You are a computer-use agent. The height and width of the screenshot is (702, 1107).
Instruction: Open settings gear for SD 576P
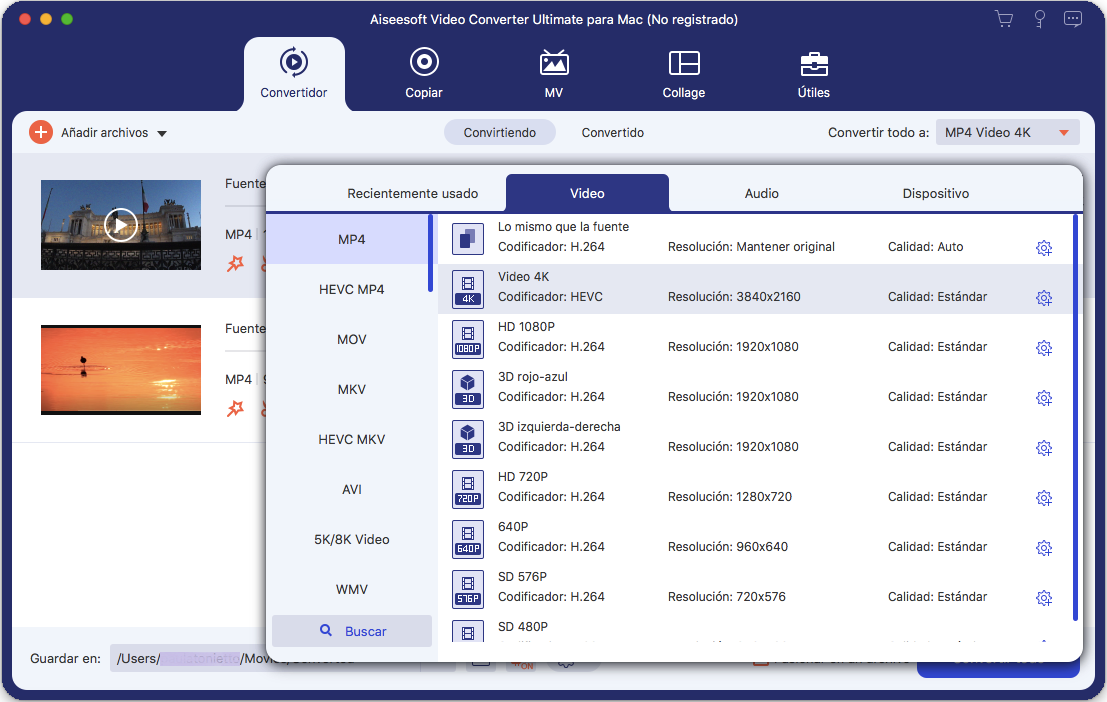click(1043, 598)
